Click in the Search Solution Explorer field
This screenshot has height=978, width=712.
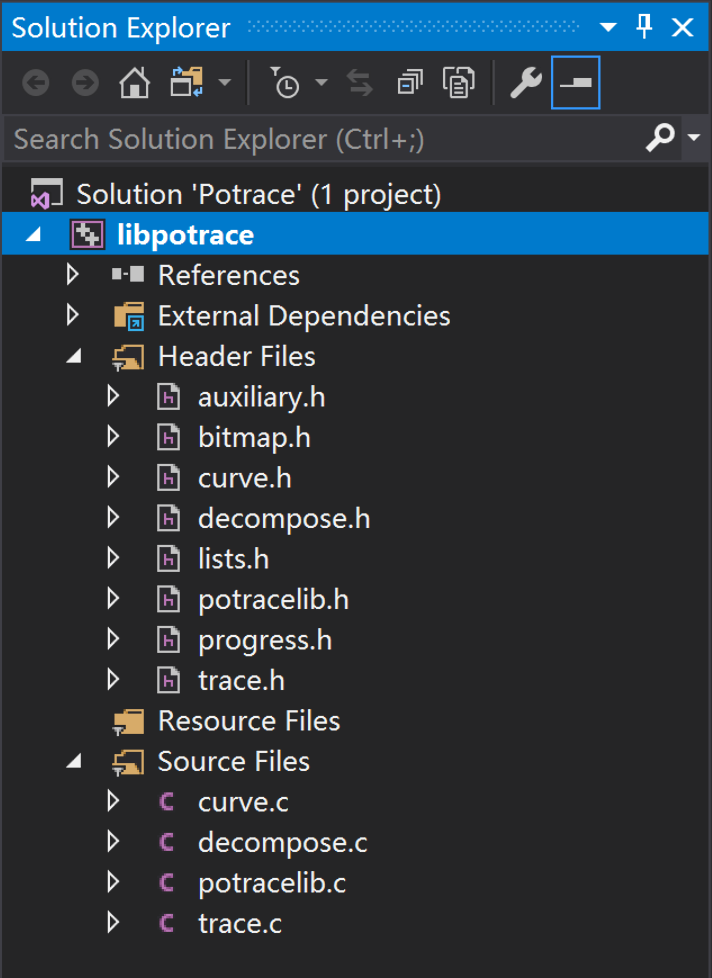tap(320, 138)
